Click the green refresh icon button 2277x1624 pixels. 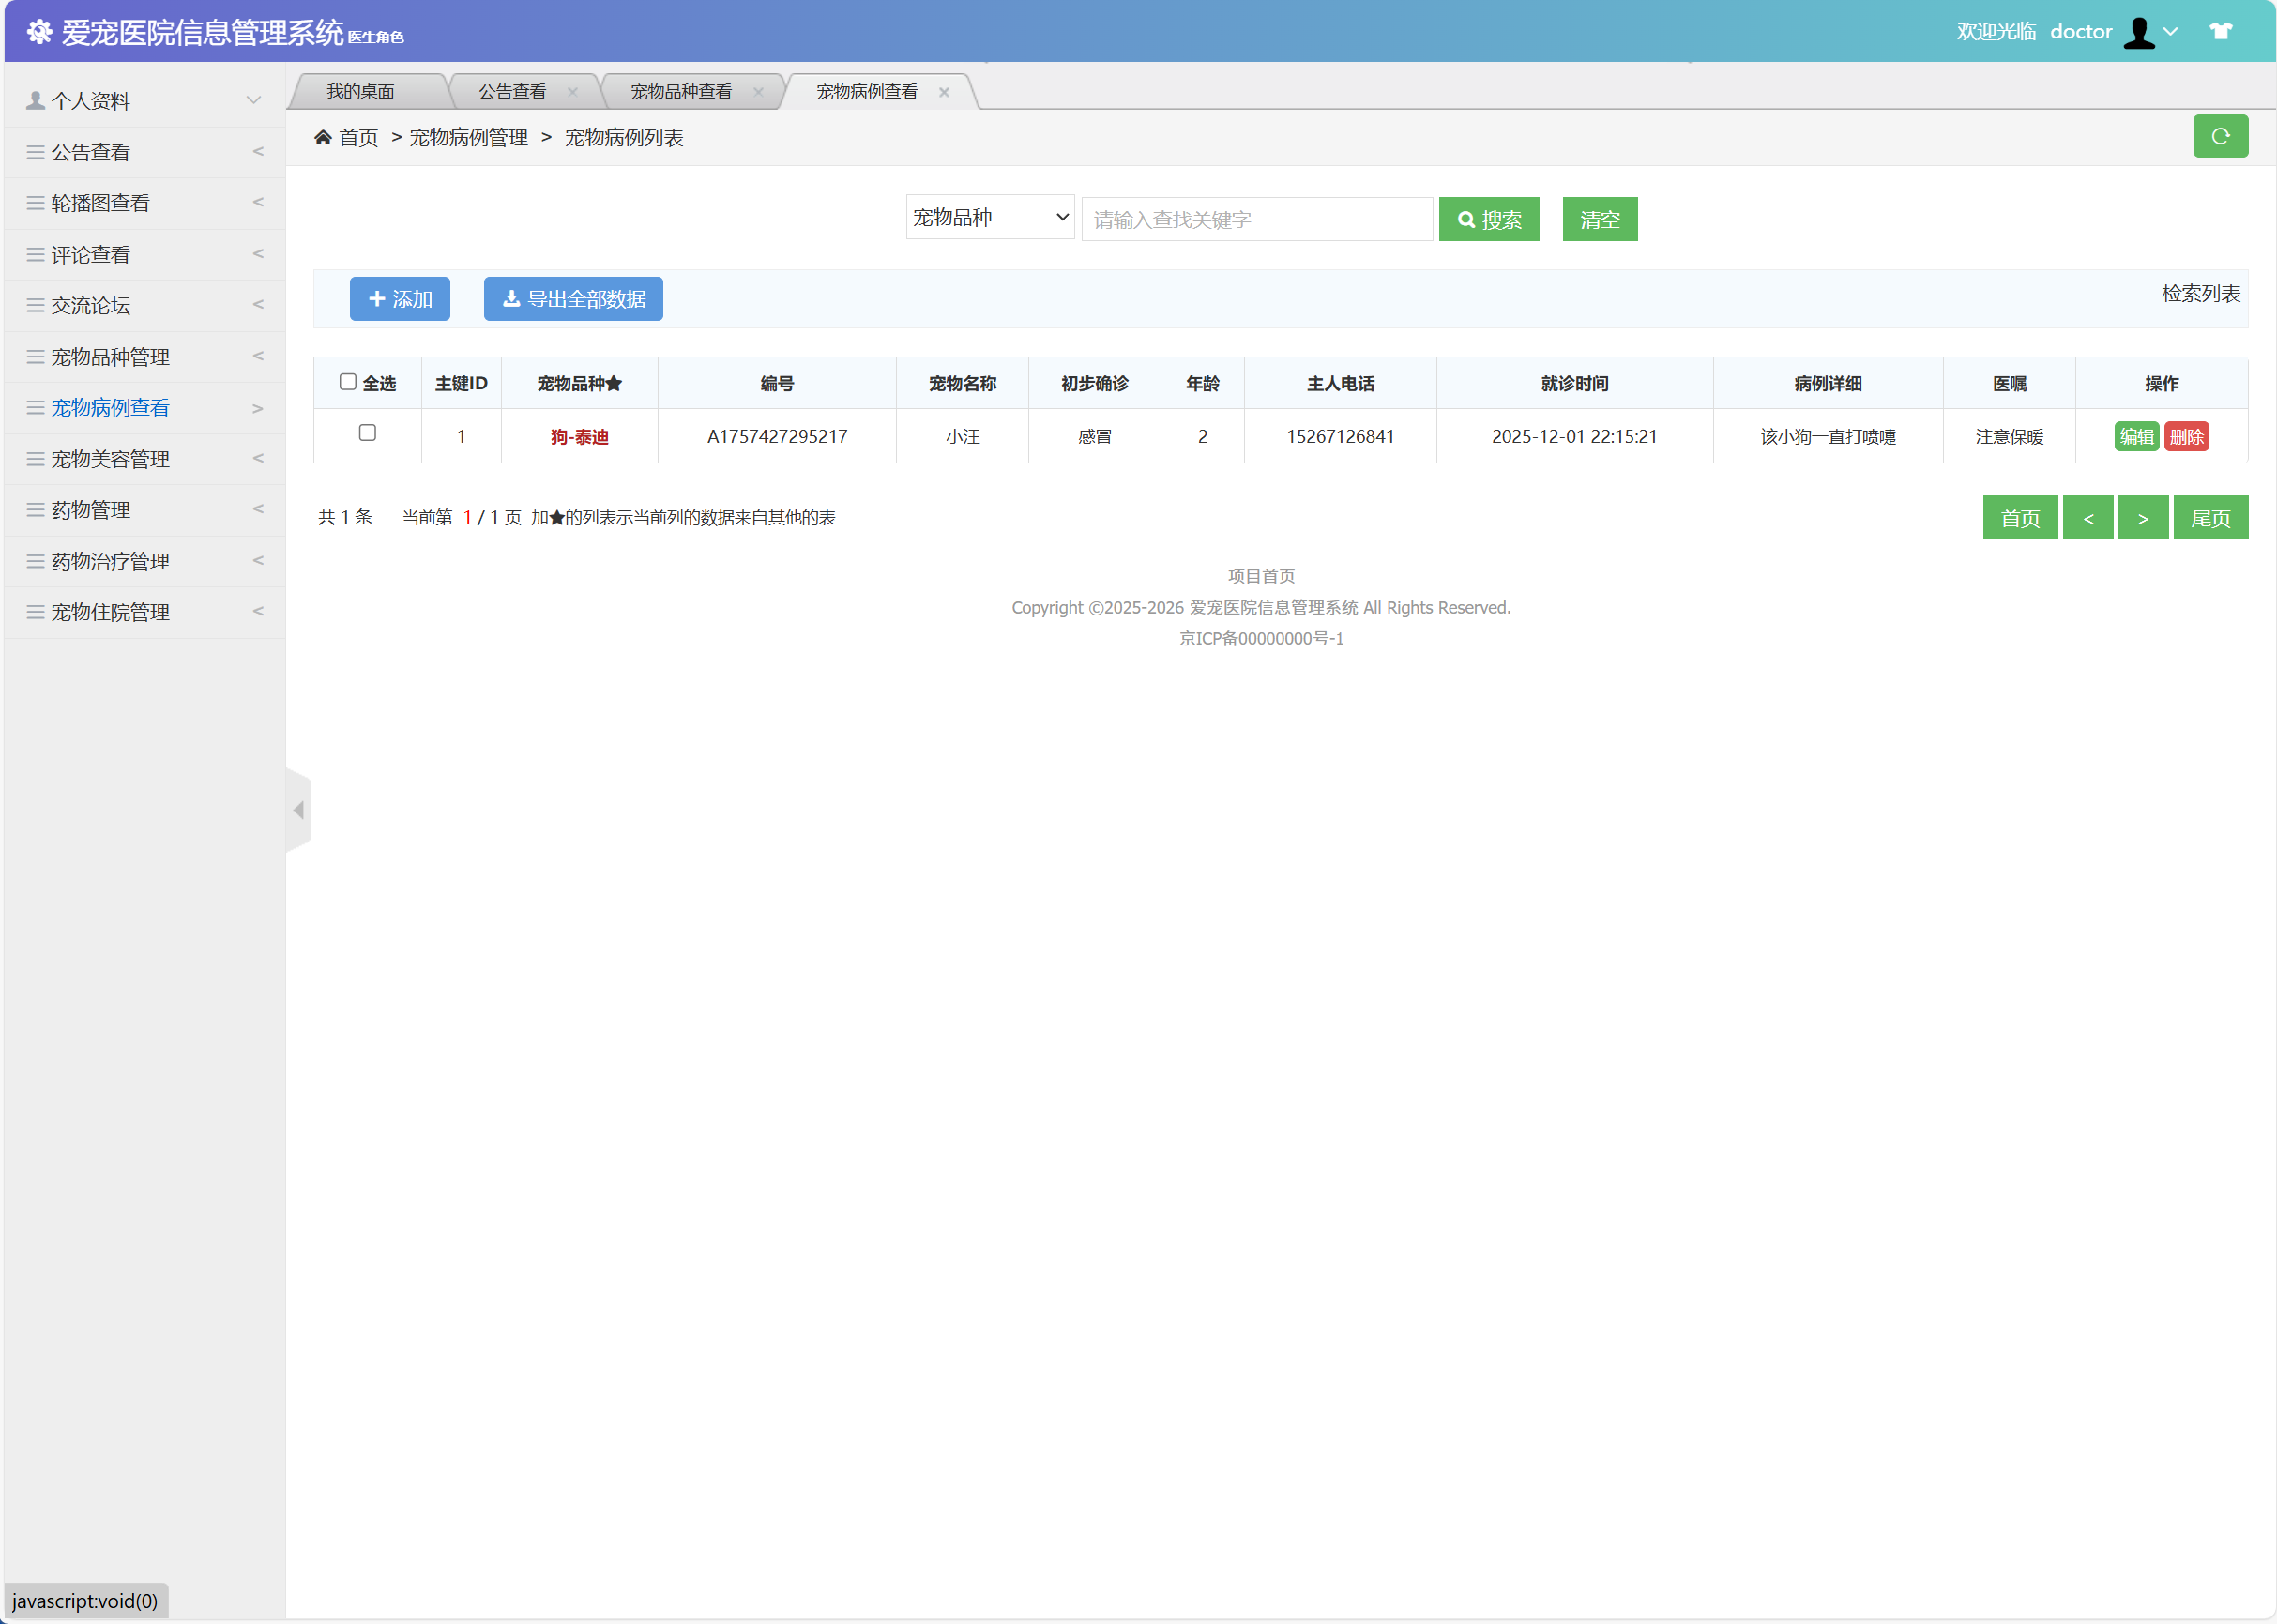tap(2219, 136)
